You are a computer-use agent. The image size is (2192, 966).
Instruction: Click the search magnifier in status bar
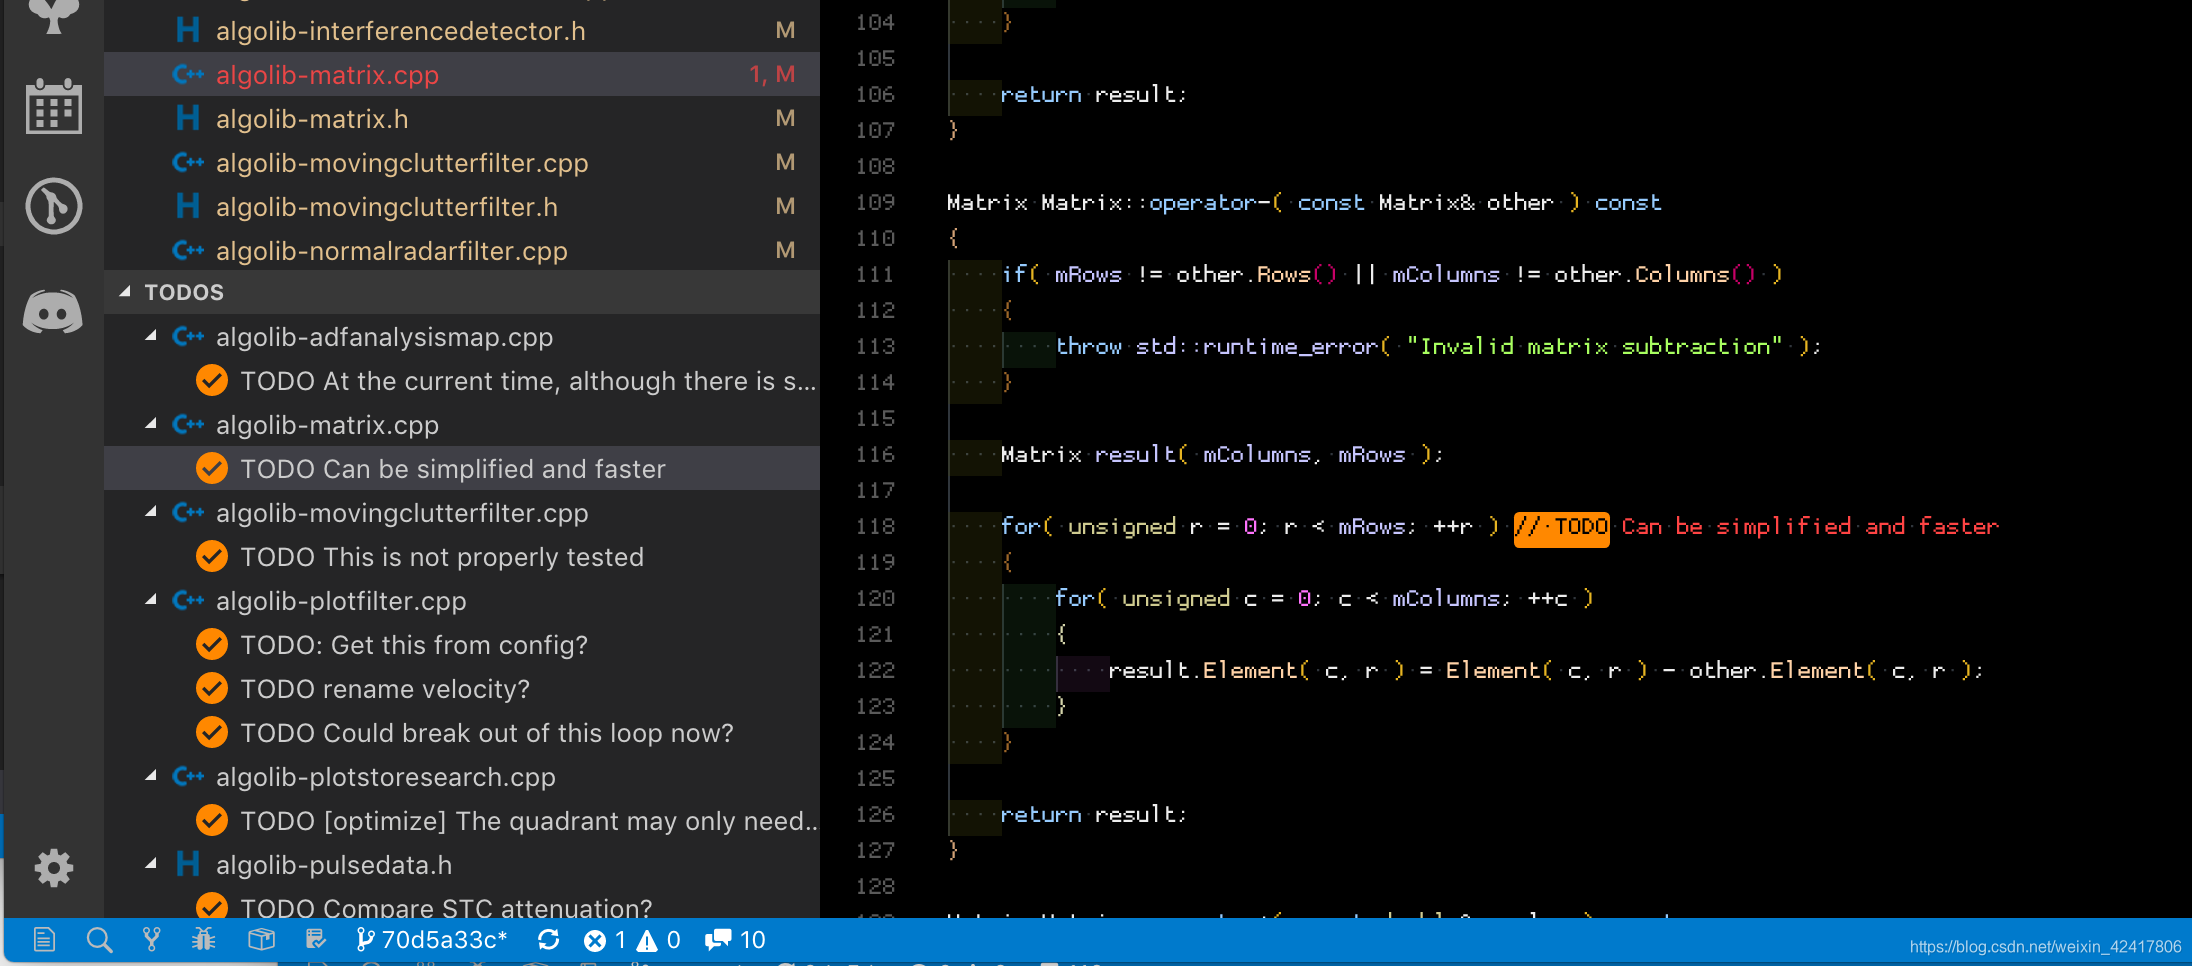click(99, 940)
